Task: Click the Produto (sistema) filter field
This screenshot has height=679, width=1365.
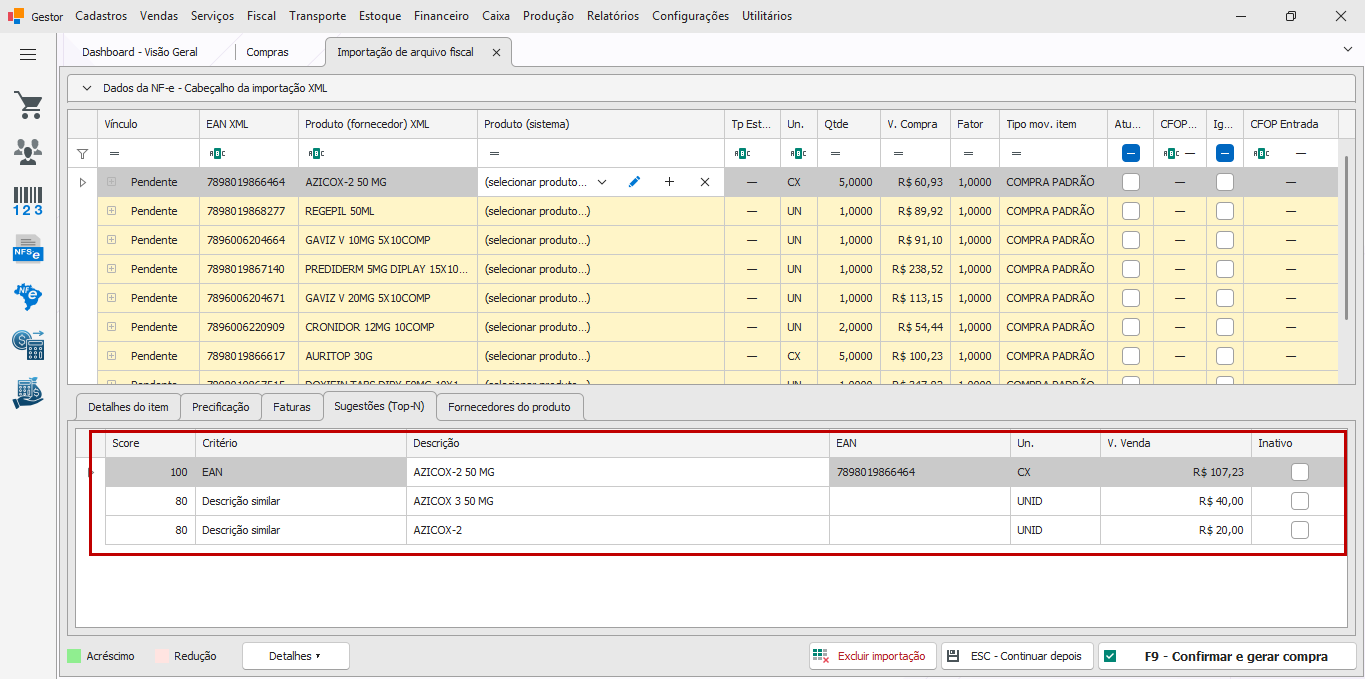Action: pyautogui.click(x=601, y=153)
